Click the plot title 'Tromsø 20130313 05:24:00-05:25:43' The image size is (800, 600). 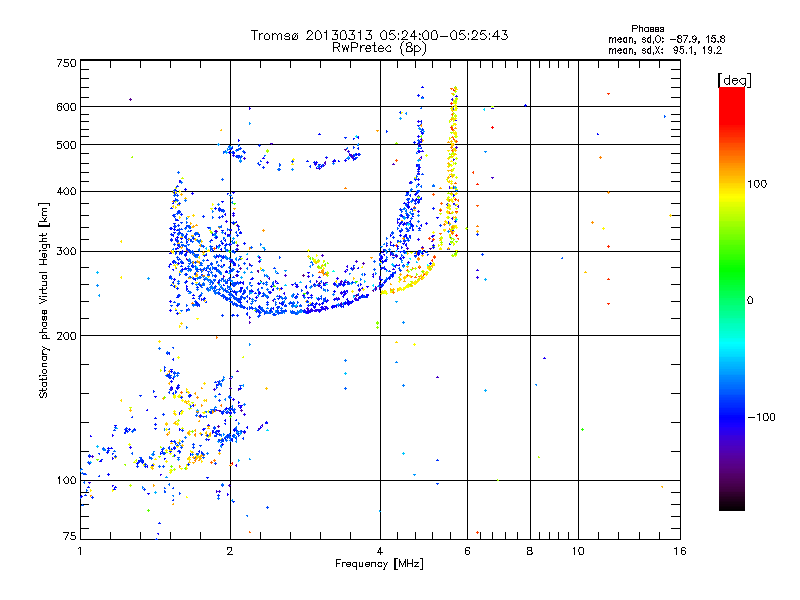(379, 35)
